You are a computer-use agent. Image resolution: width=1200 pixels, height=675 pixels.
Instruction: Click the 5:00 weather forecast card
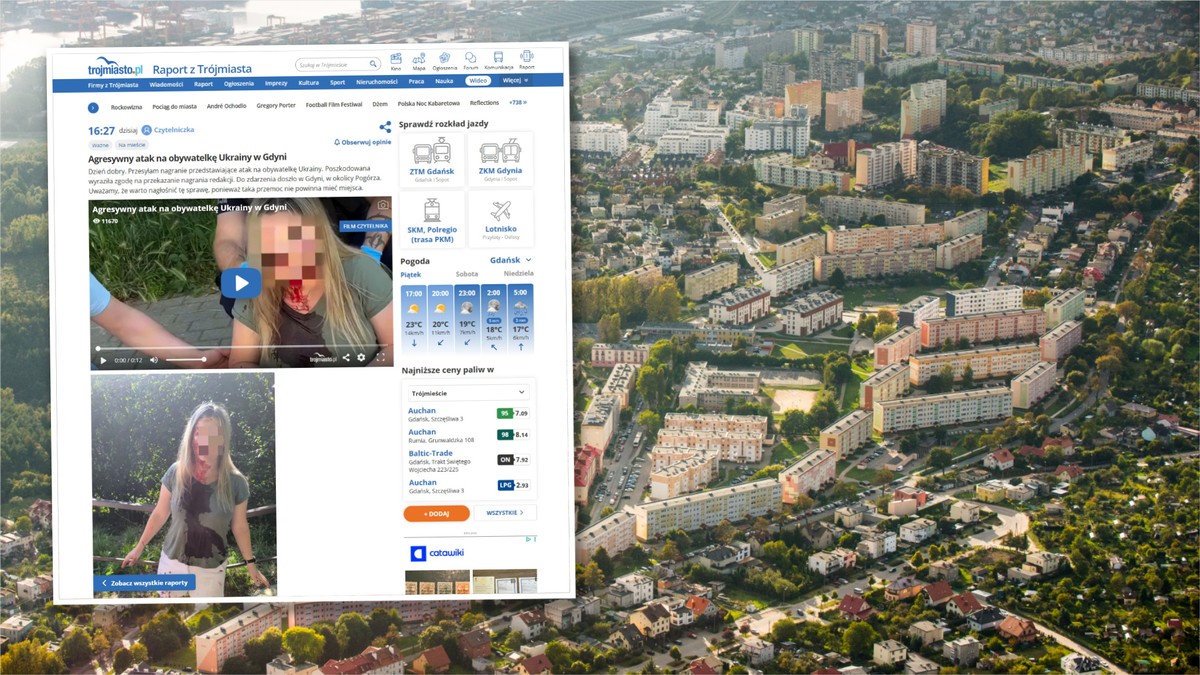tap(521, 317)
